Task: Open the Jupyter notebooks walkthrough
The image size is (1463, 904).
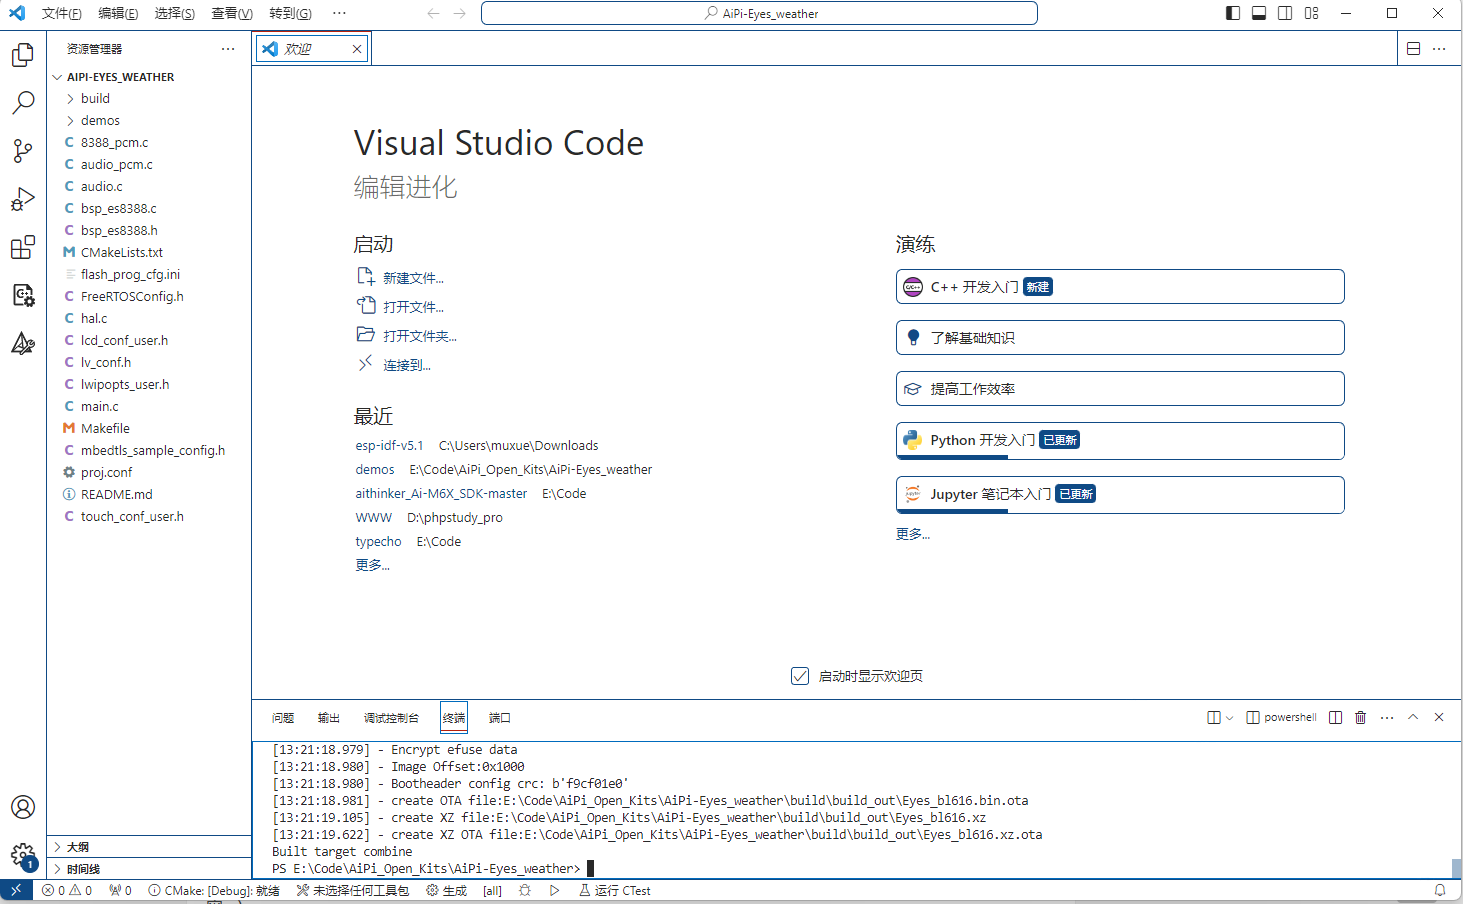Action: (x=1120, y=495)
